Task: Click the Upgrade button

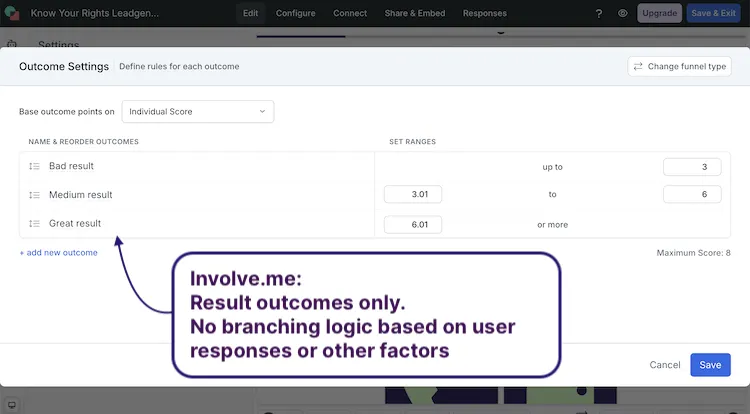Action: click(659, 13)
